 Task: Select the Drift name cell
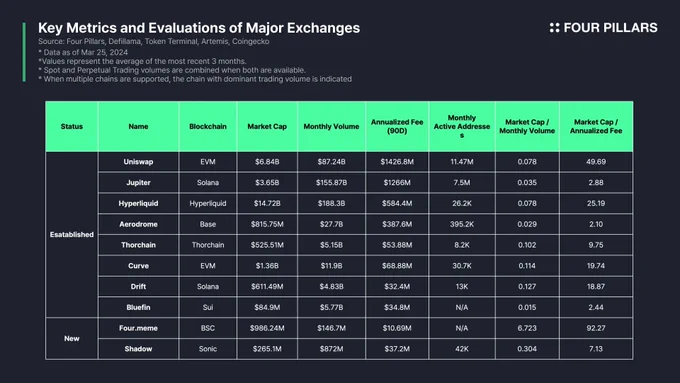138,287
